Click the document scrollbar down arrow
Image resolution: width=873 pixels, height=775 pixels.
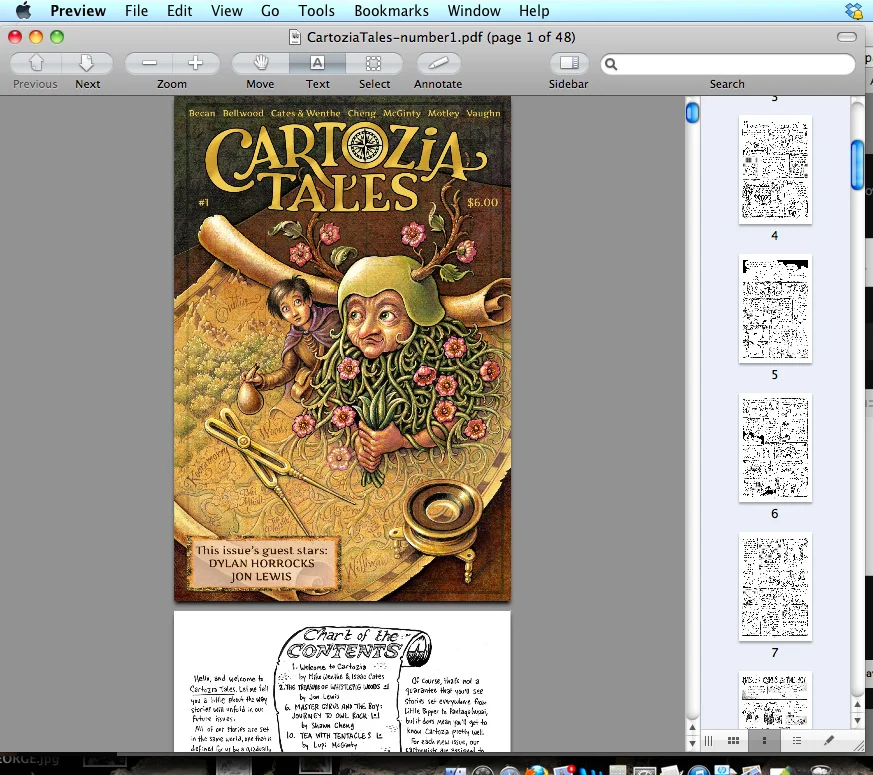[x=692, y=743]
